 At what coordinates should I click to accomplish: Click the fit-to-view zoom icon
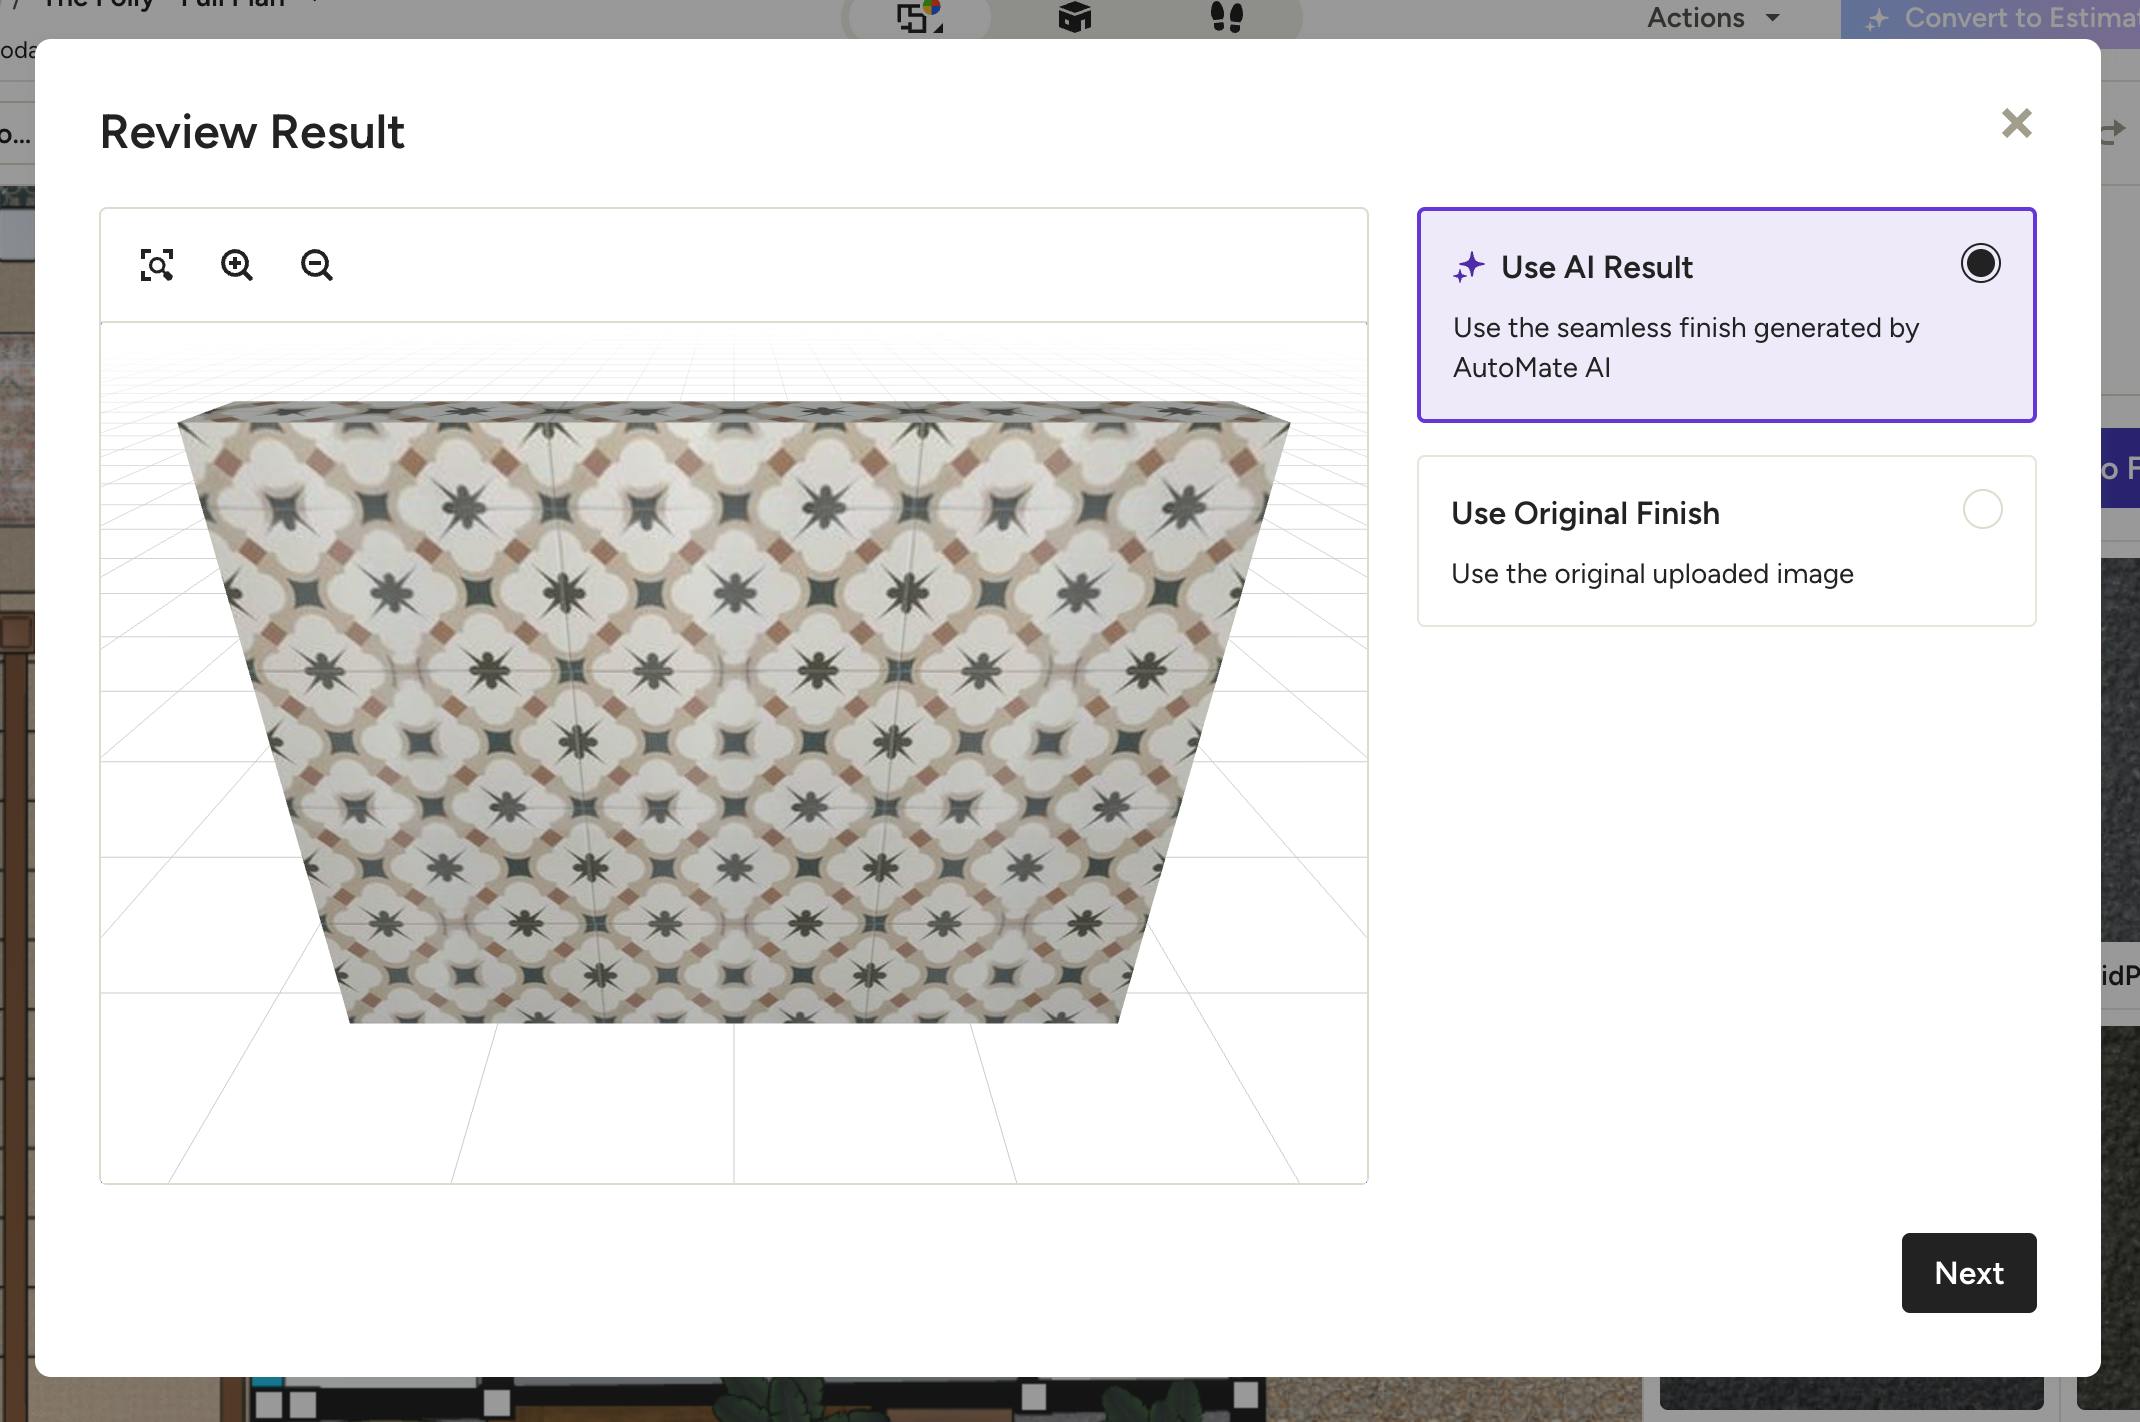pos(157,265)
